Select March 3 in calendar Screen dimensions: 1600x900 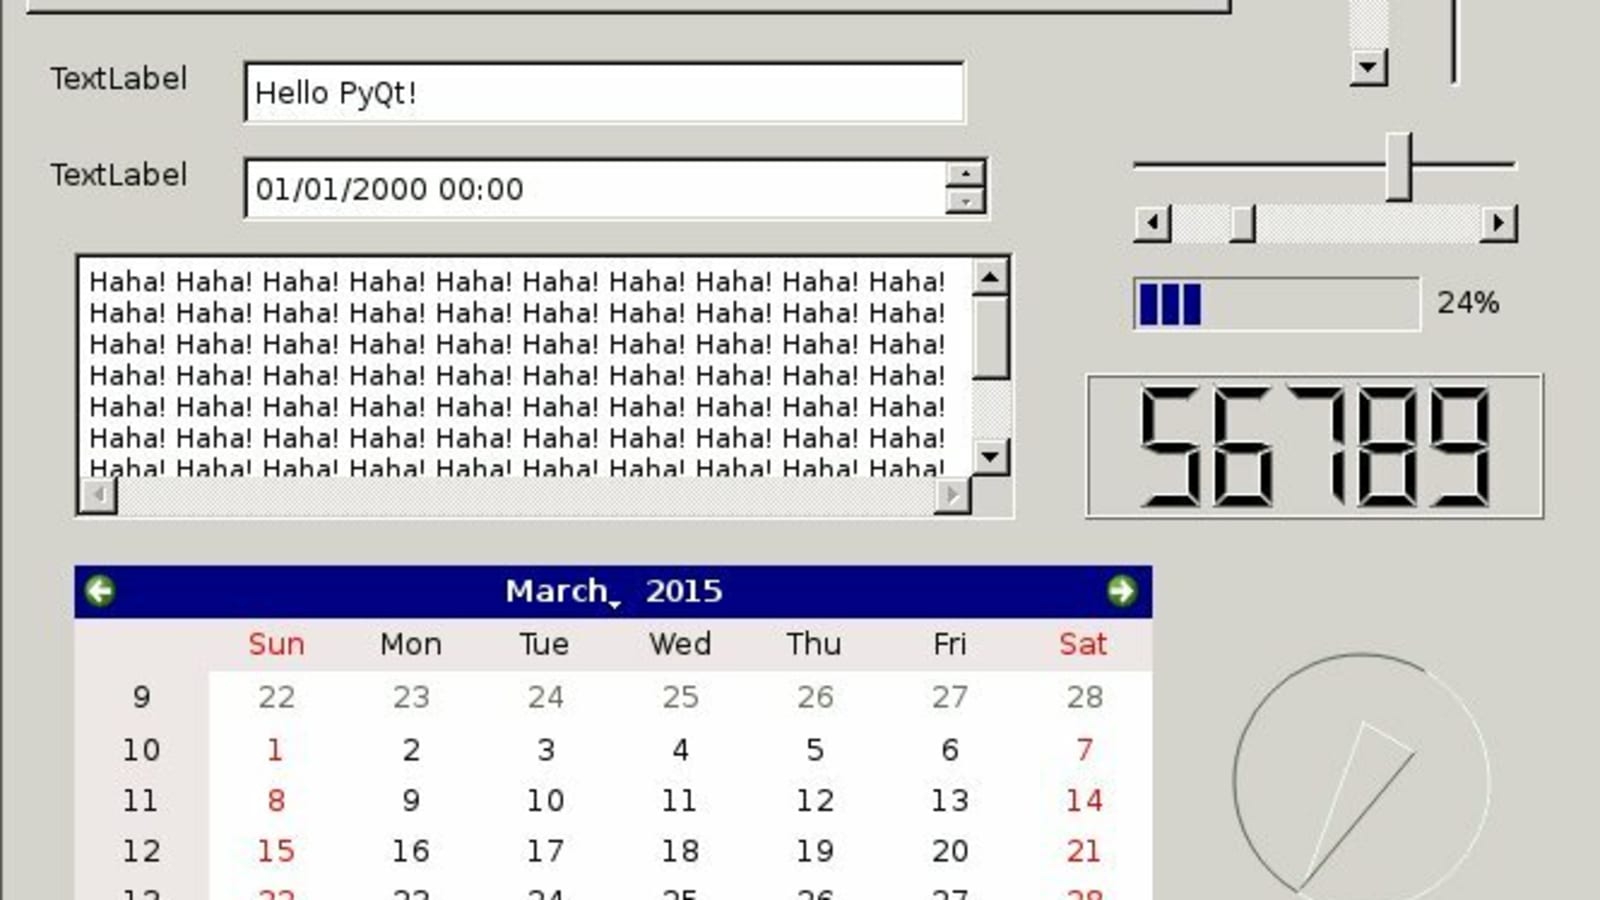pyautogui.click(x=546, y=749)
